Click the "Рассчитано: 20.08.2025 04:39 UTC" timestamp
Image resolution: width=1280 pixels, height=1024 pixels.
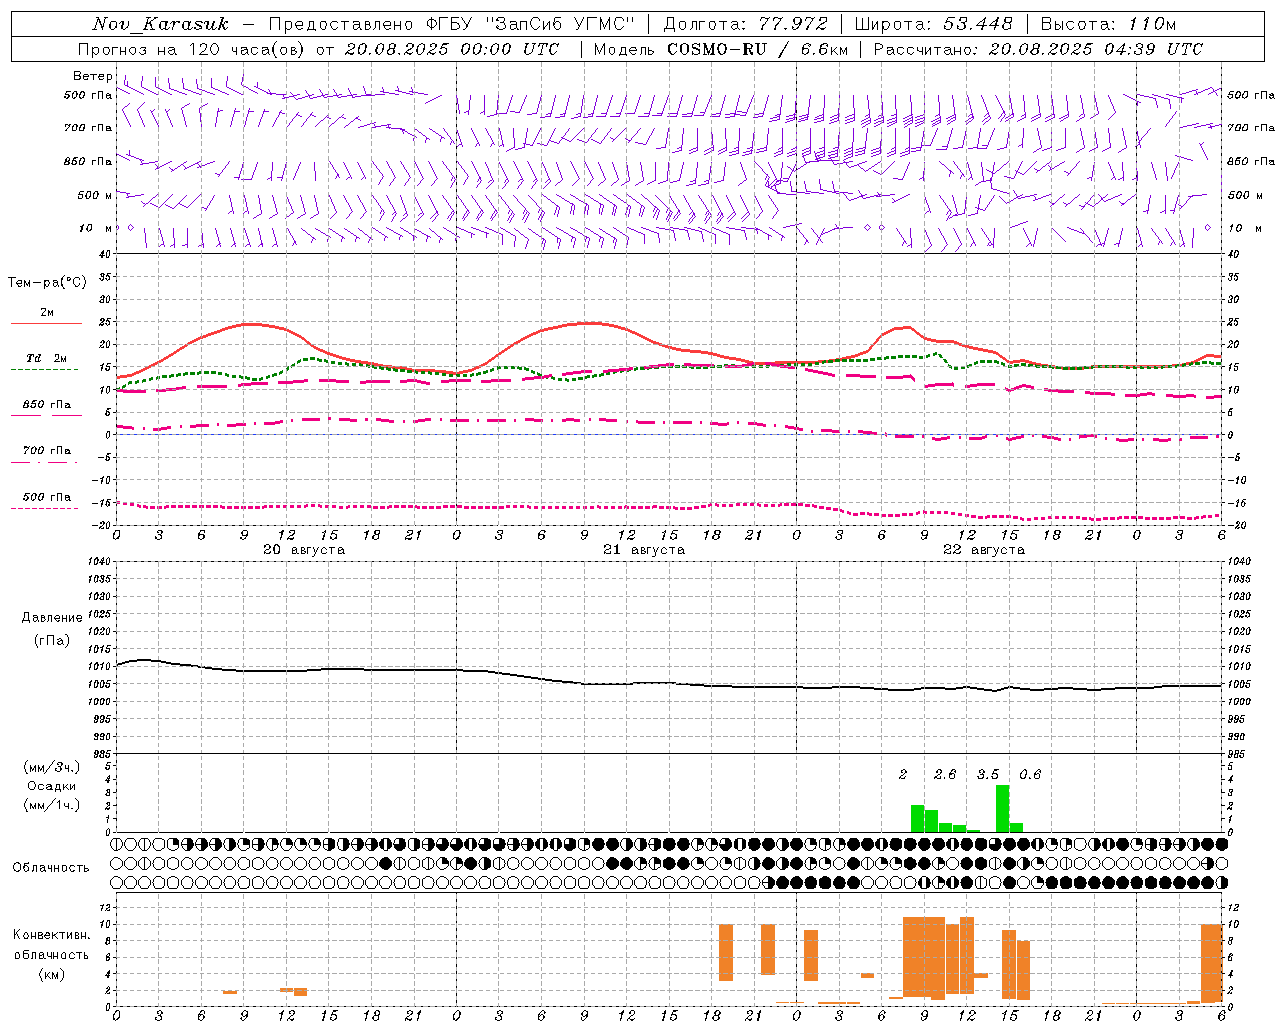(x=1038, y=49)
